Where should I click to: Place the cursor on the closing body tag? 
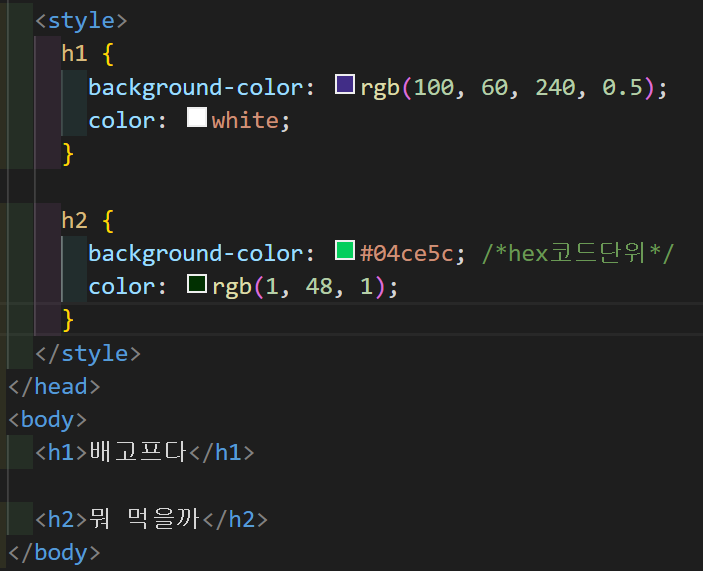[54, 553]
